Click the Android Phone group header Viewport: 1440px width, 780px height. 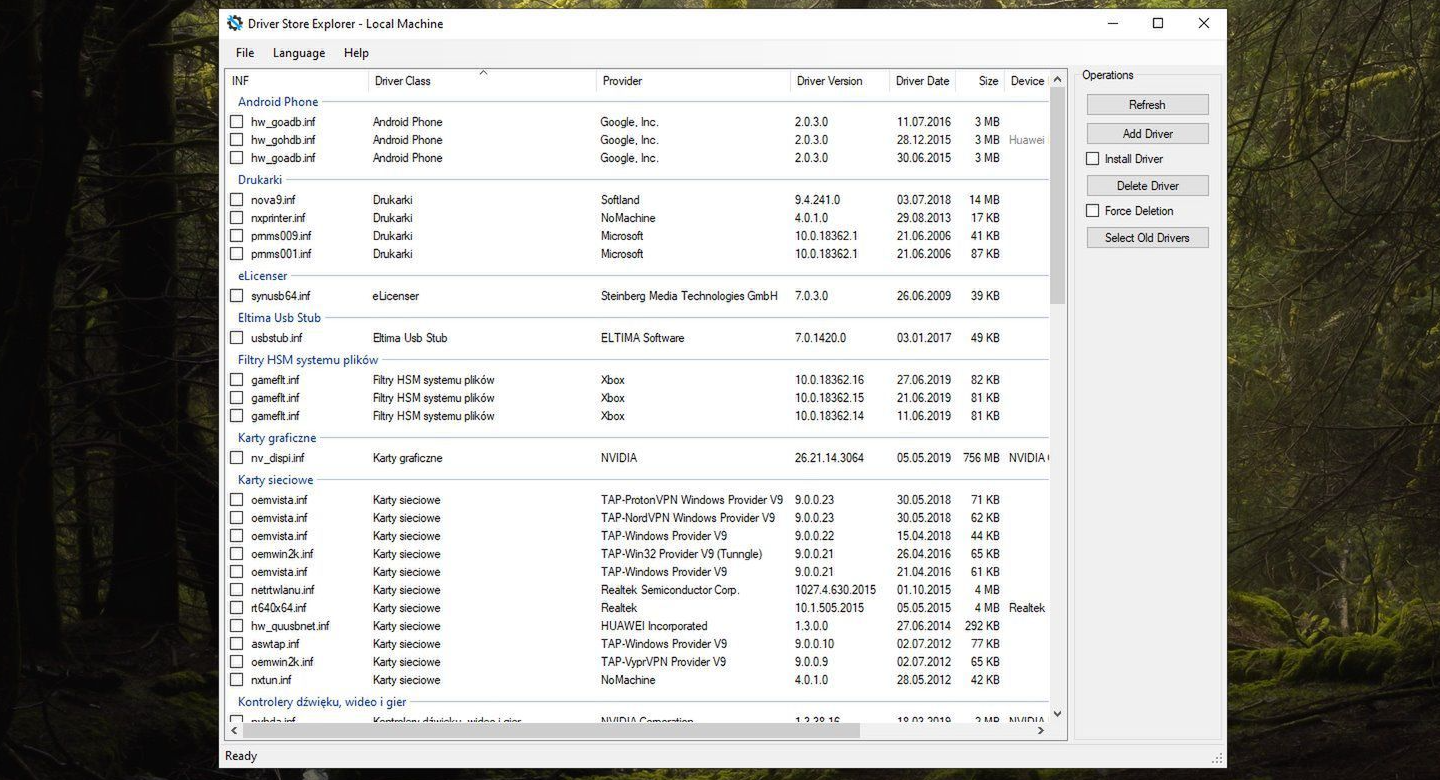coord(278,102)
